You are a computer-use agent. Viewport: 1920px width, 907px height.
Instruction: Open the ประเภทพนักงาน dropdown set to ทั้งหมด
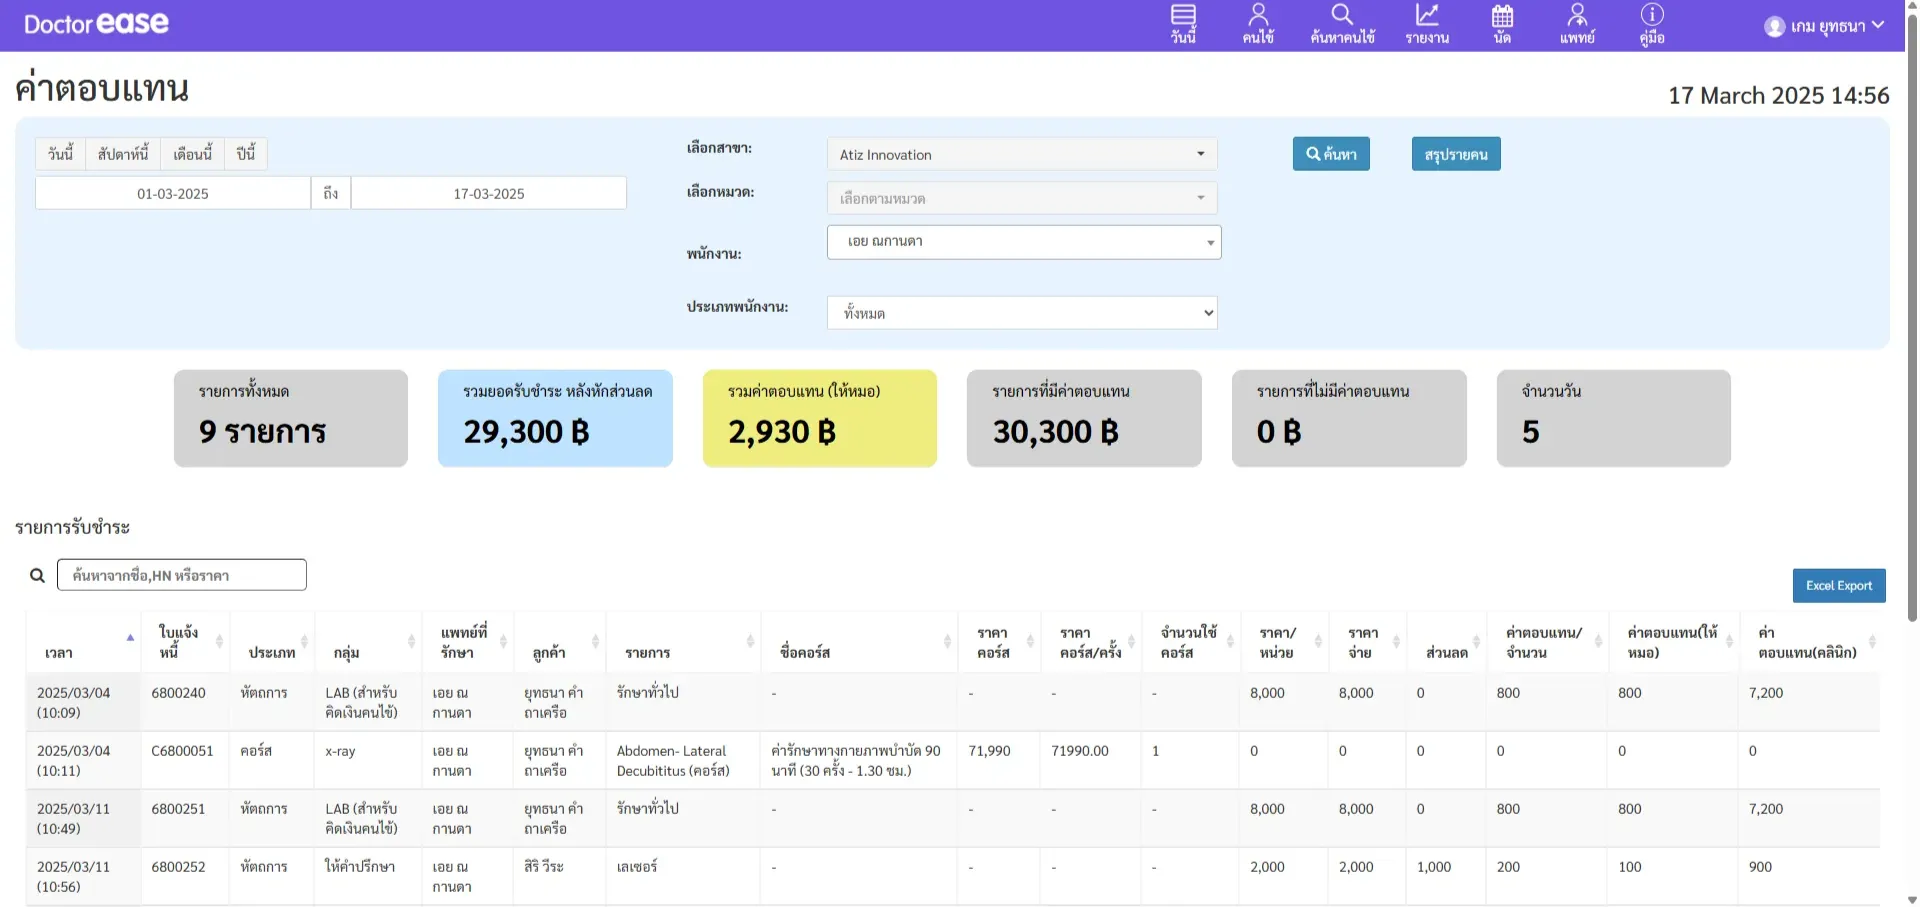[x=1021, y=313]
